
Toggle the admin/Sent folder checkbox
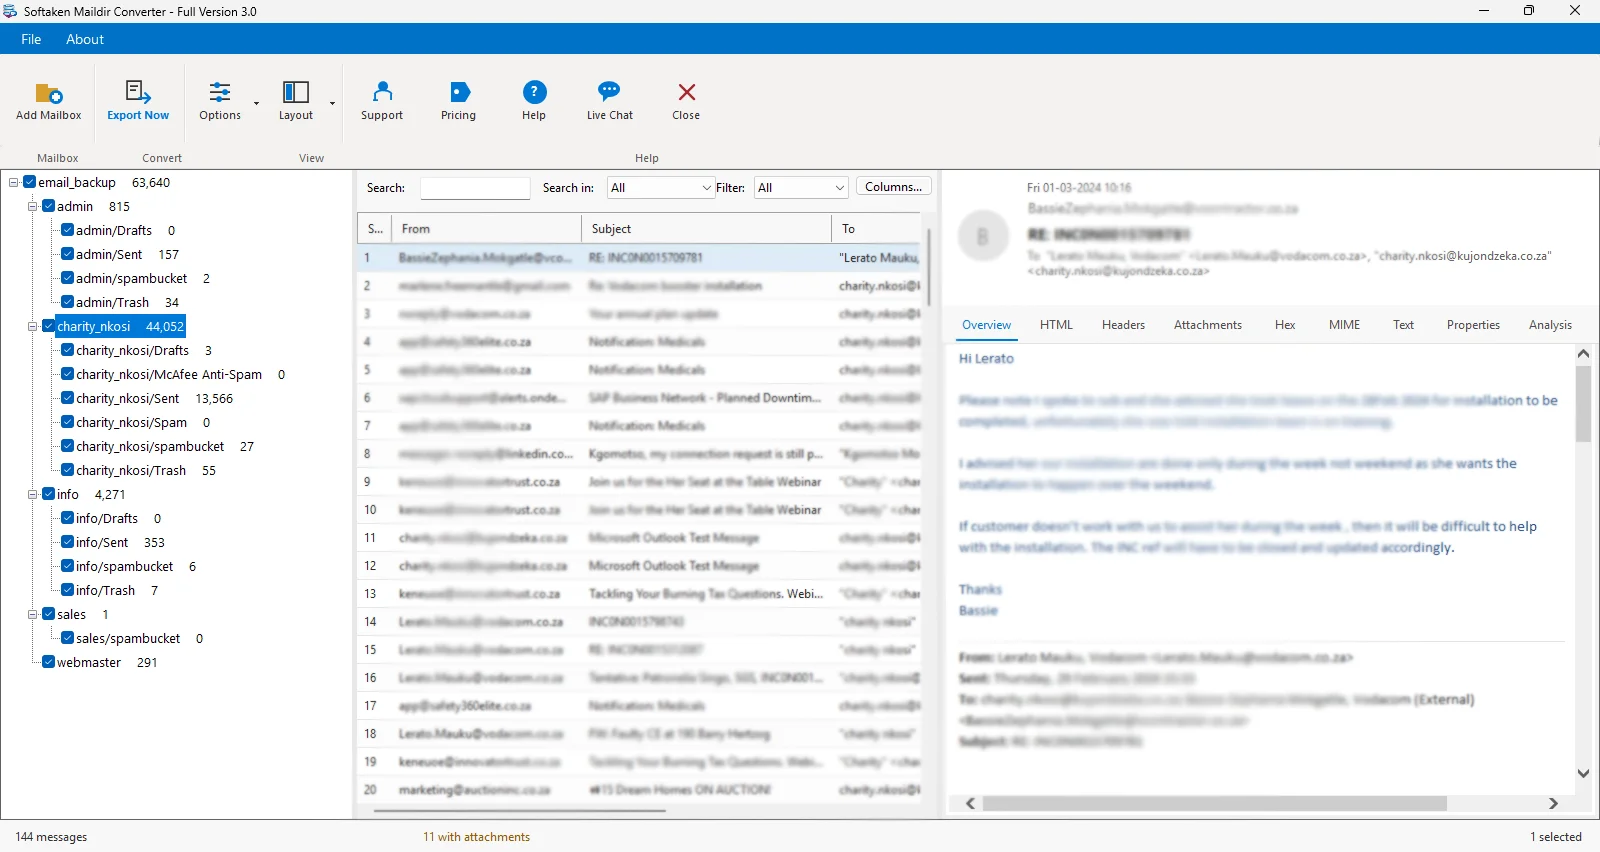point(68,254)
